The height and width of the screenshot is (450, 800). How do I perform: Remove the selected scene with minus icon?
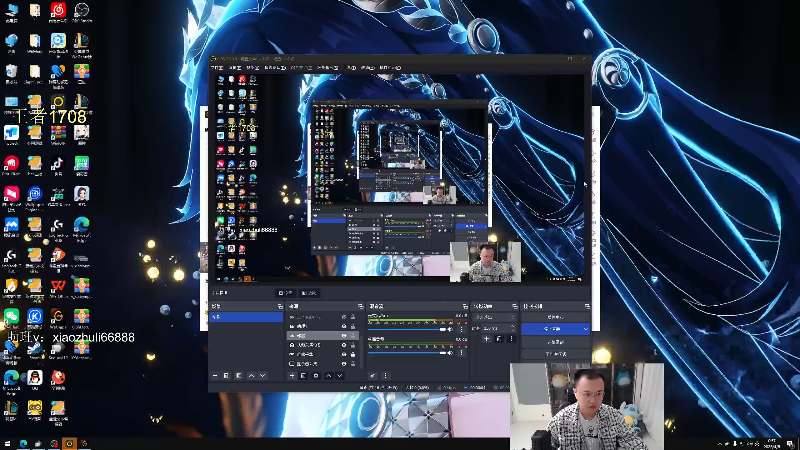pyautogui.click(x=215, y=376)
